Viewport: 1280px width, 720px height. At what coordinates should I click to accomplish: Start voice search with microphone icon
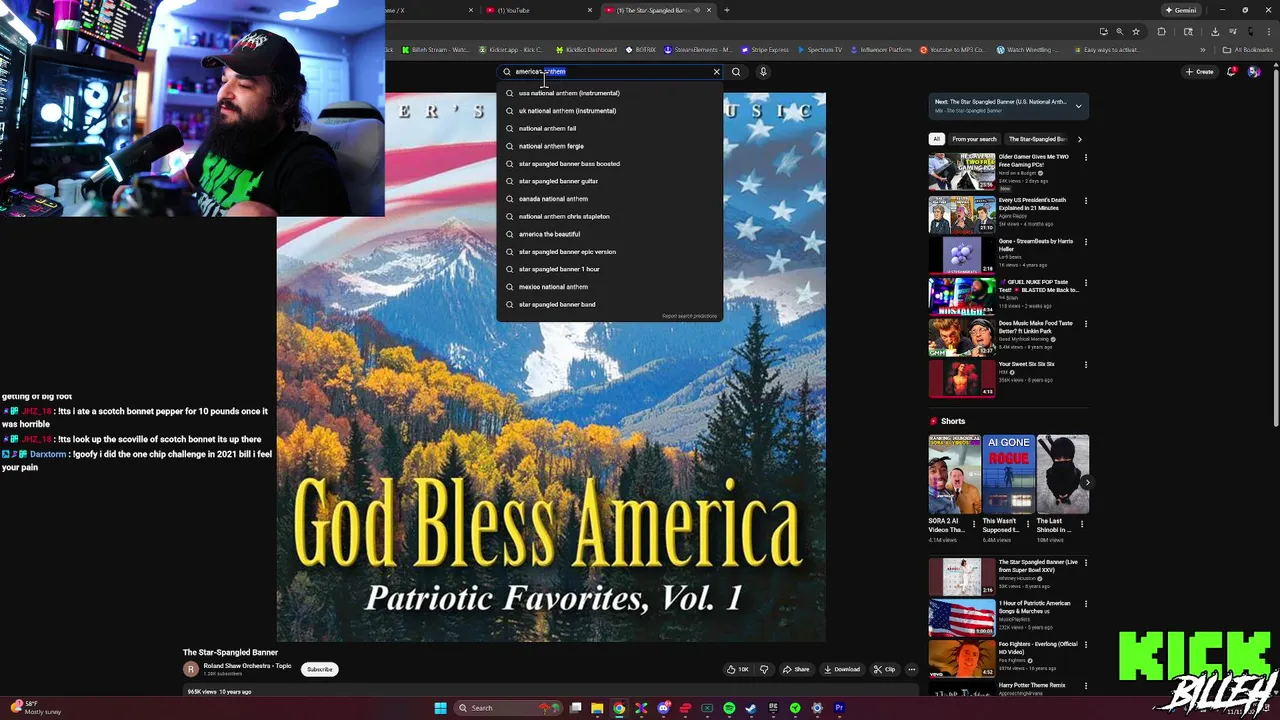763,72
